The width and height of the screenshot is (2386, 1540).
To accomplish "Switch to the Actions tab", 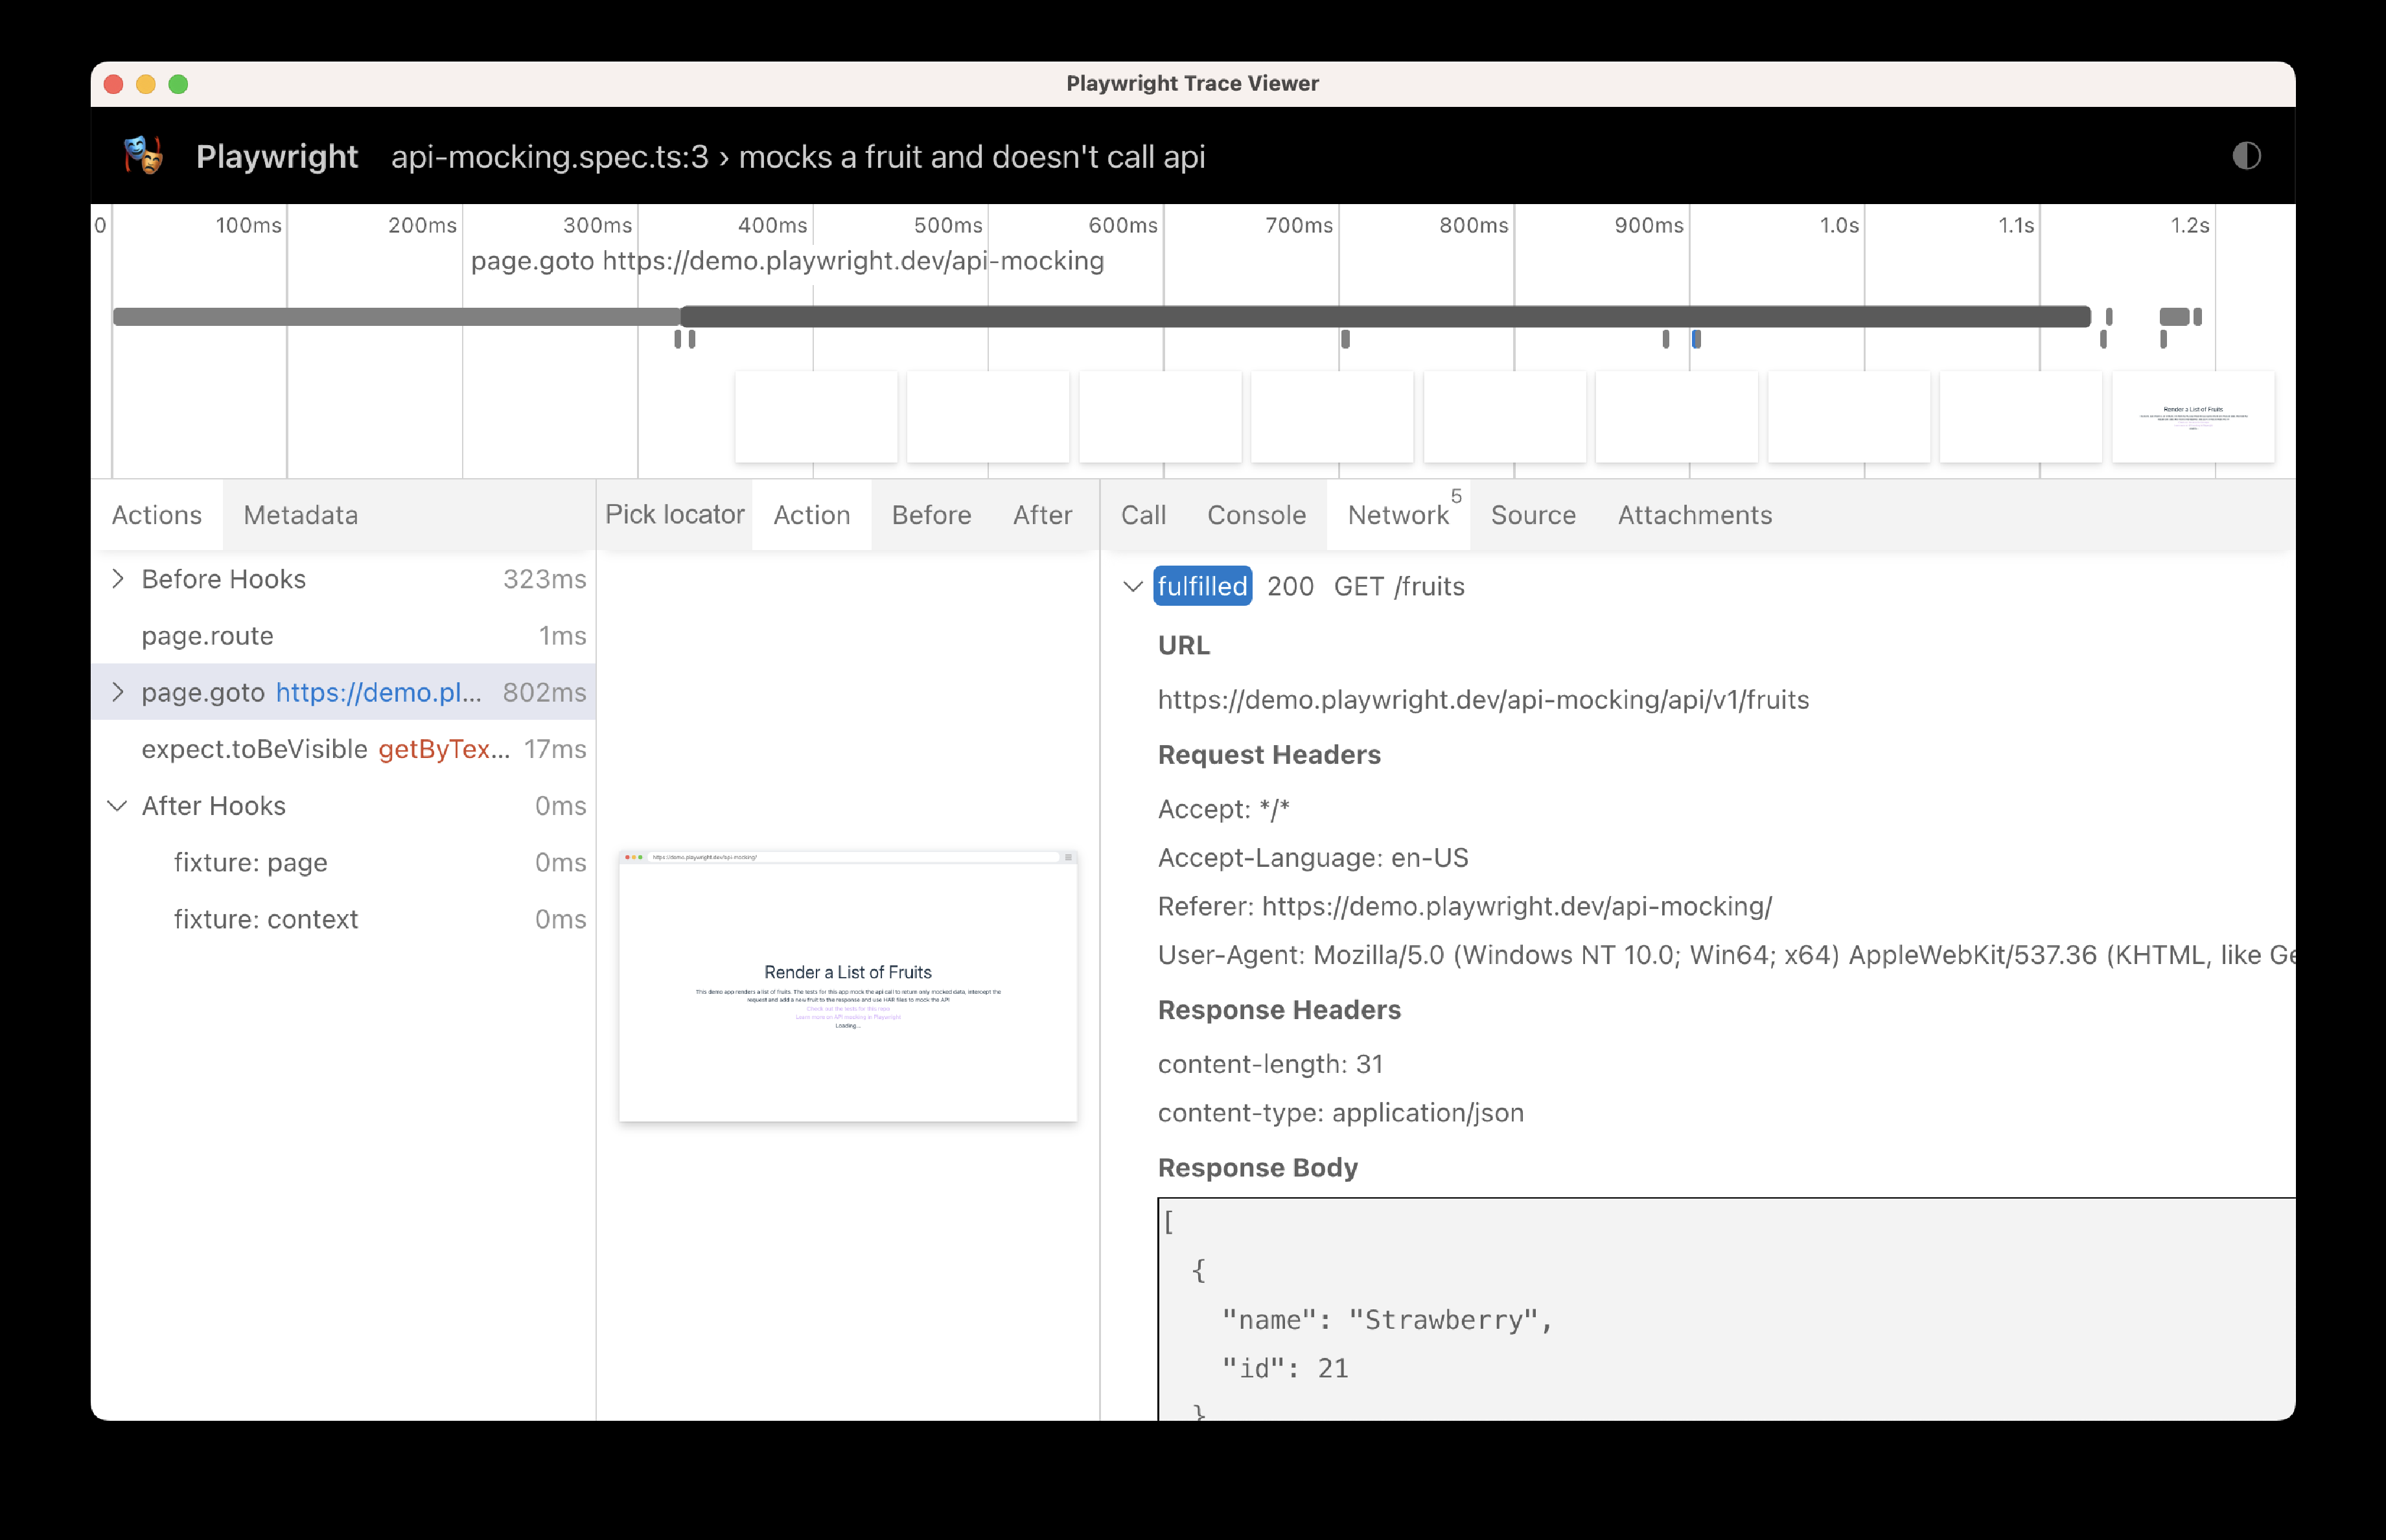I will 157,515.
